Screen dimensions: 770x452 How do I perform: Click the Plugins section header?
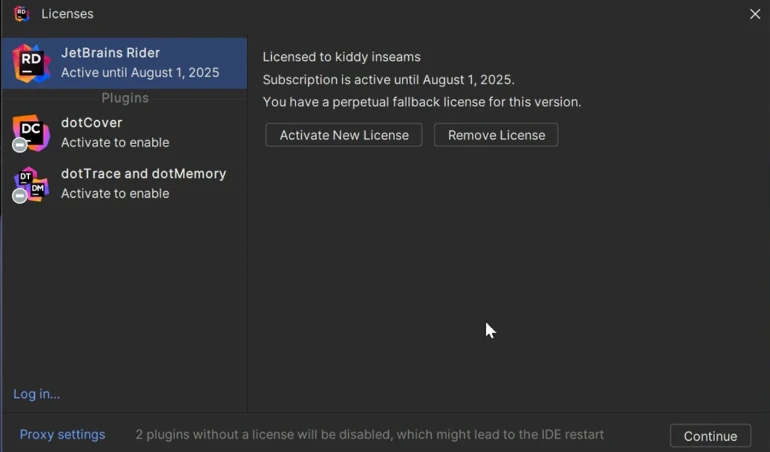coord(125,98)
